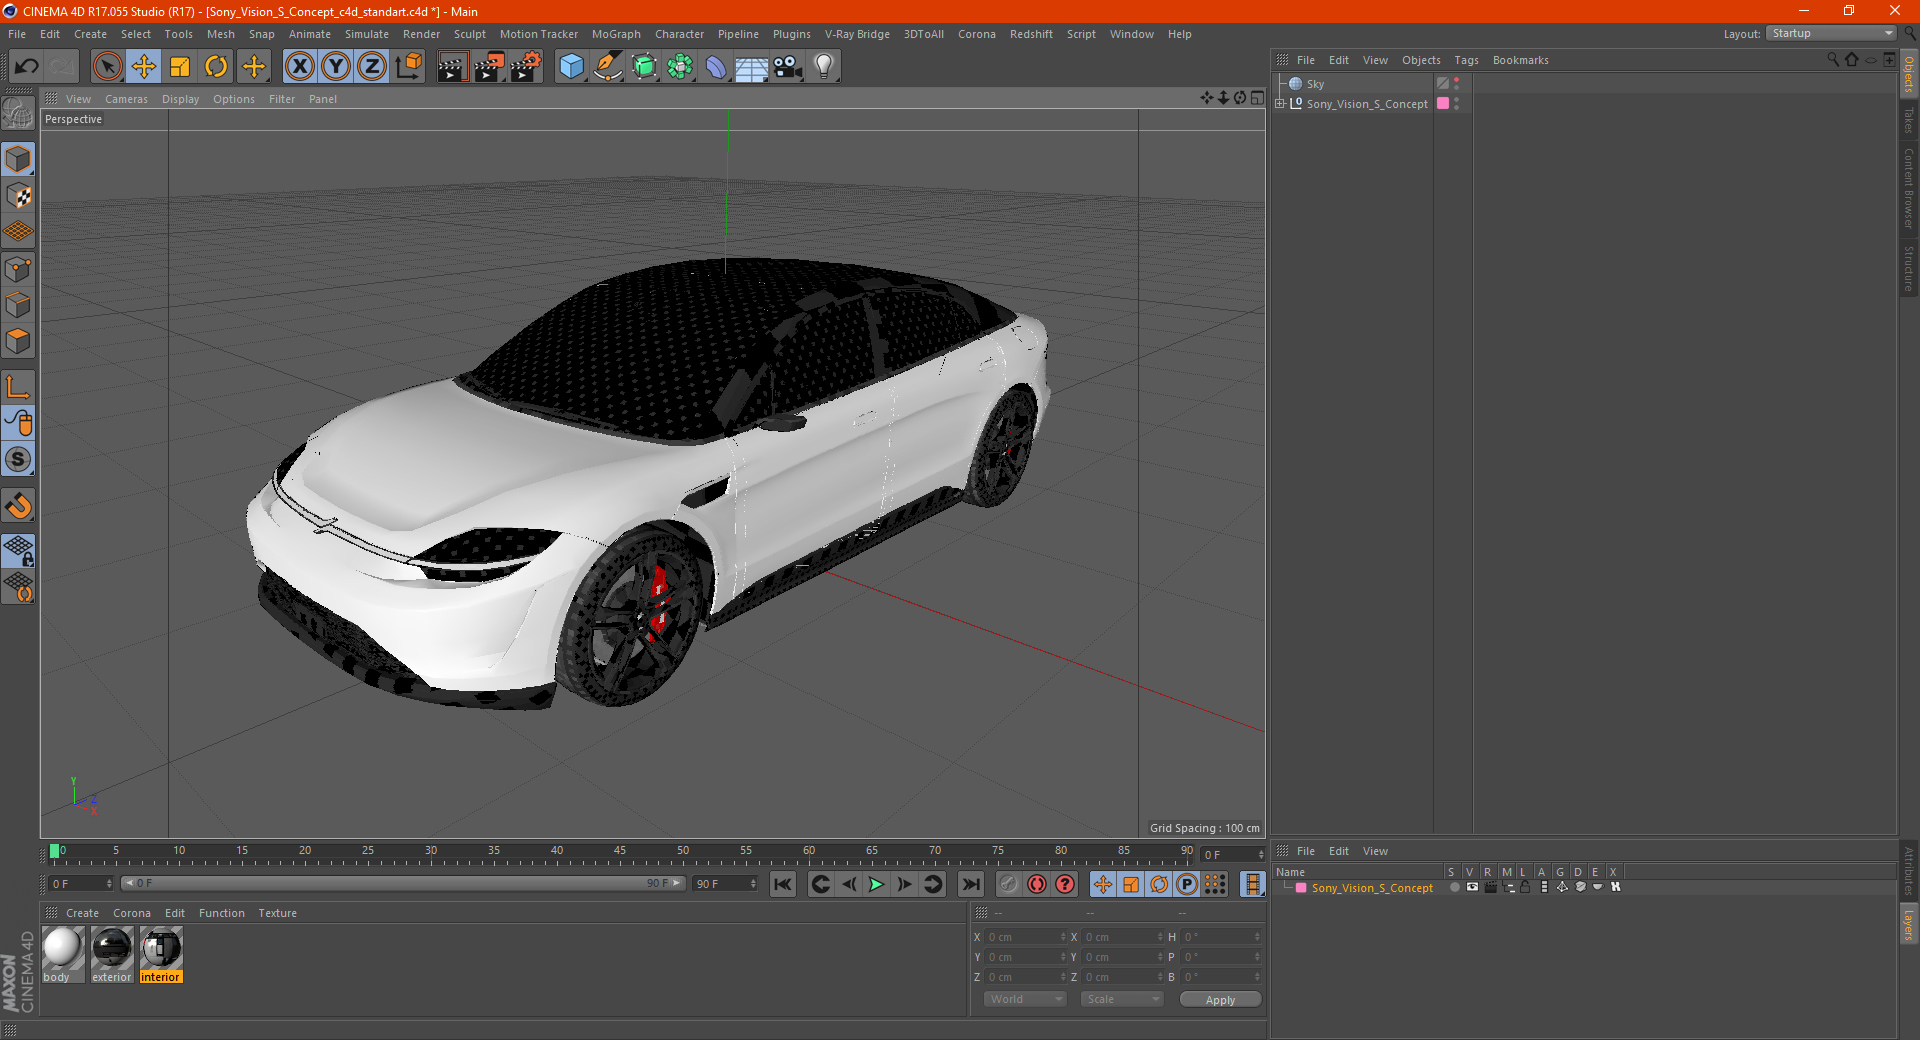1920x1040 pixels.
Task: Render the active view
Action: tap(452, 67)
